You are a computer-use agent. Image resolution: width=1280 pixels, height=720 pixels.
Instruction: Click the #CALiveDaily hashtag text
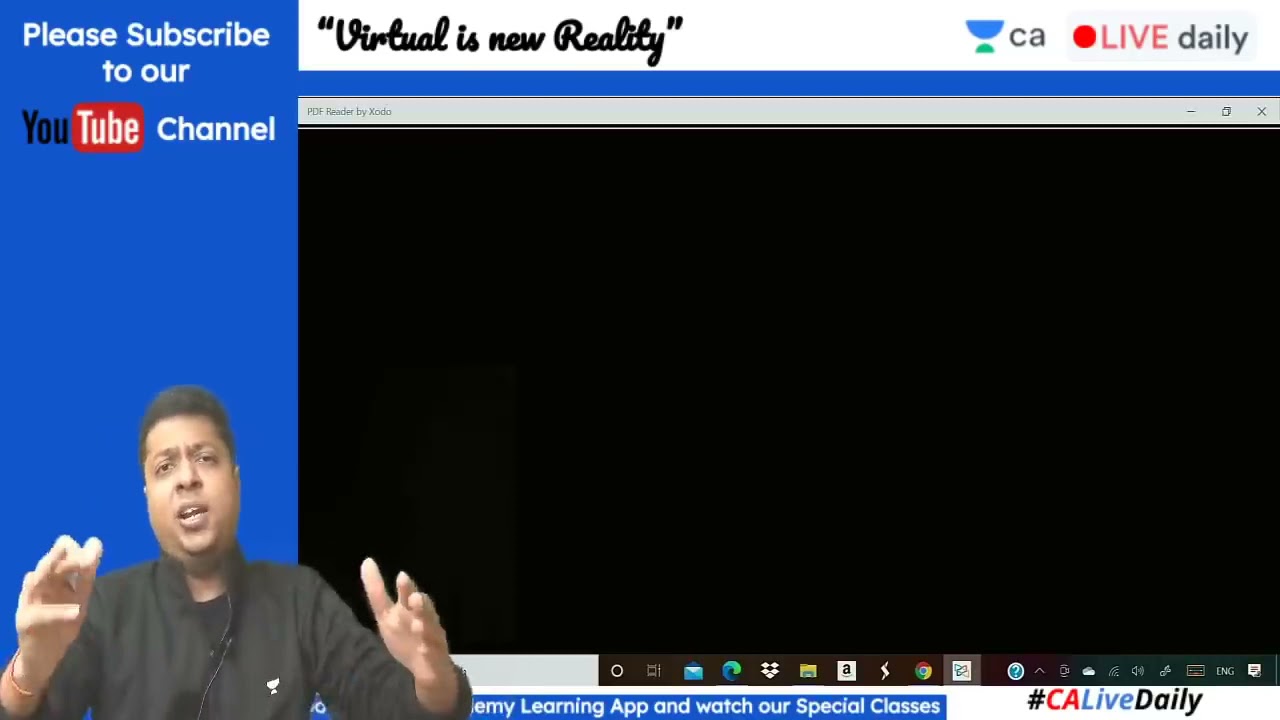(1114, 700)
